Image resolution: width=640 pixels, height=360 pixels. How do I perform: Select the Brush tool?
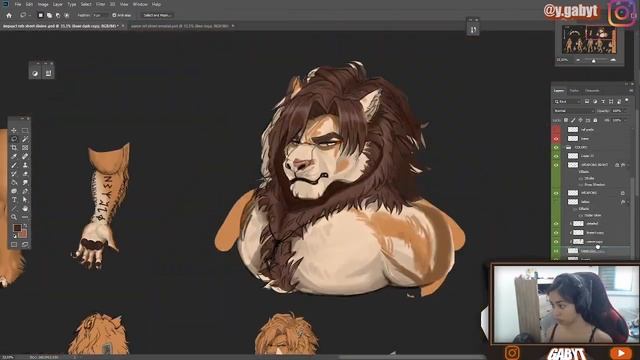(x=14, y=165)
